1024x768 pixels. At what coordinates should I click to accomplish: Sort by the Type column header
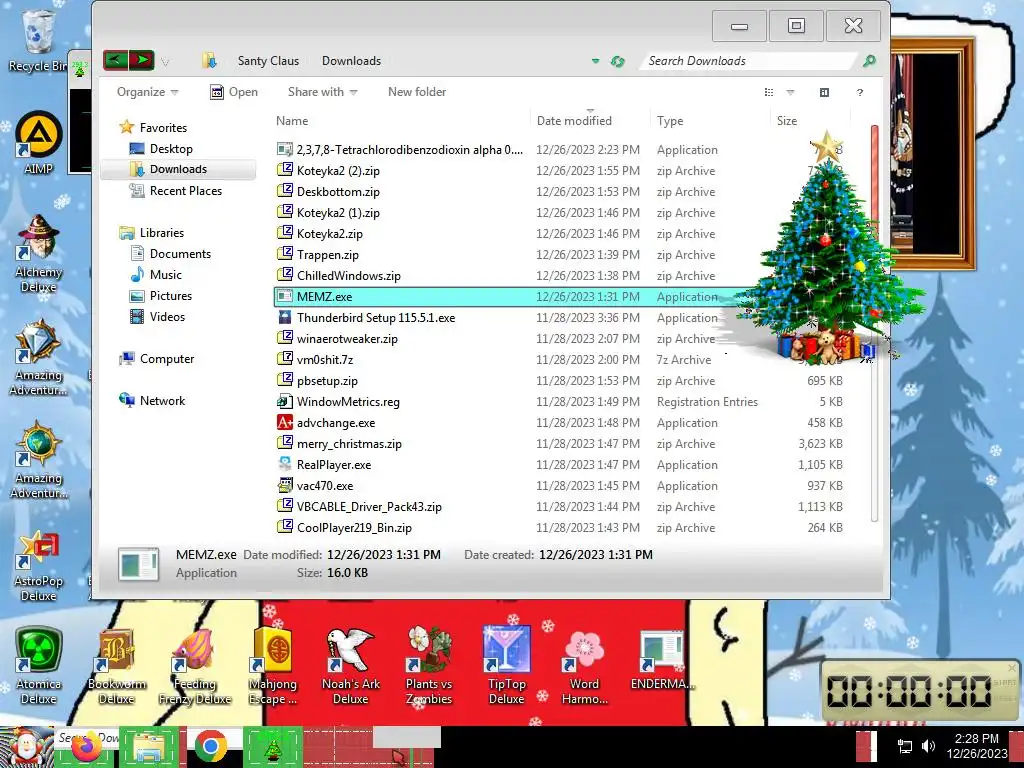[670, 121]
